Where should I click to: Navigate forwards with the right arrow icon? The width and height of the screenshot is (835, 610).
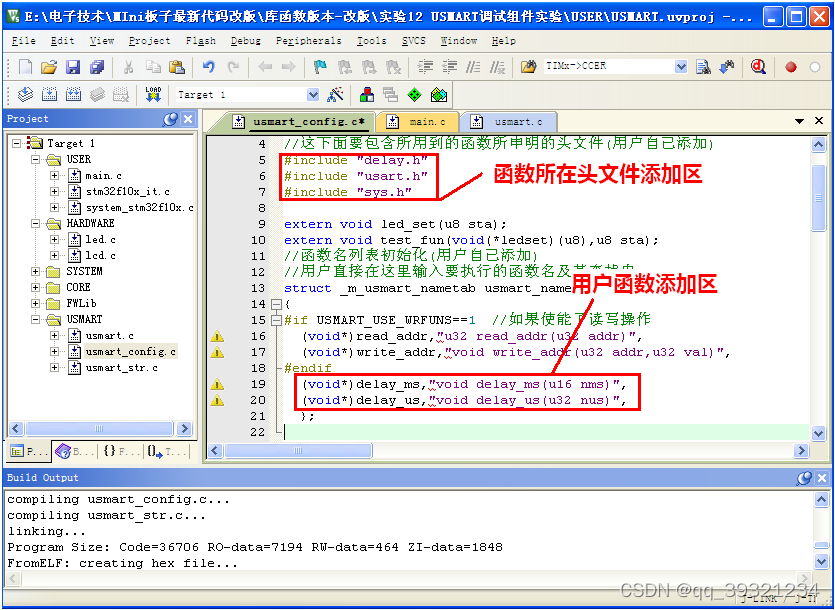[288, 67]
